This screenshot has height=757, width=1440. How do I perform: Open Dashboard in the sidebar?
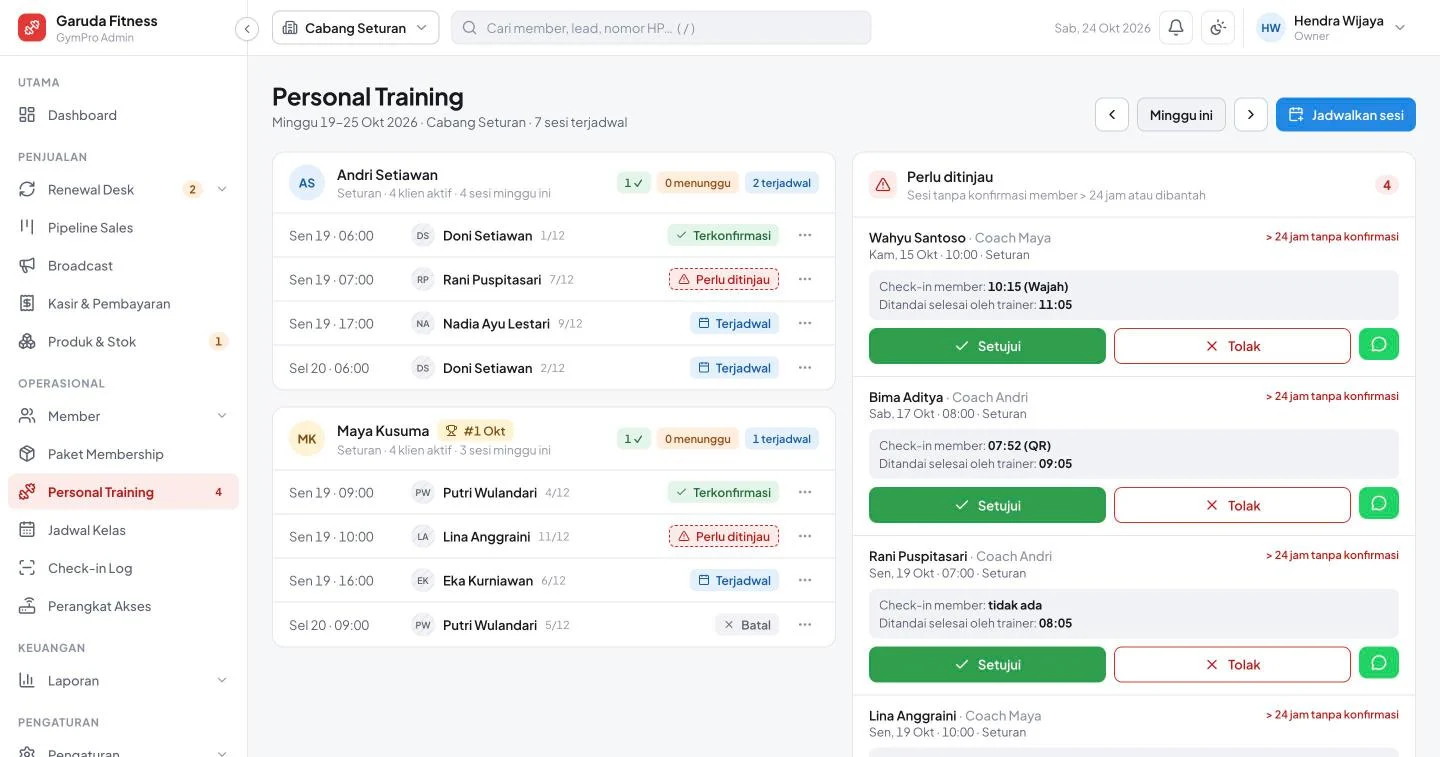click(123, 115)
